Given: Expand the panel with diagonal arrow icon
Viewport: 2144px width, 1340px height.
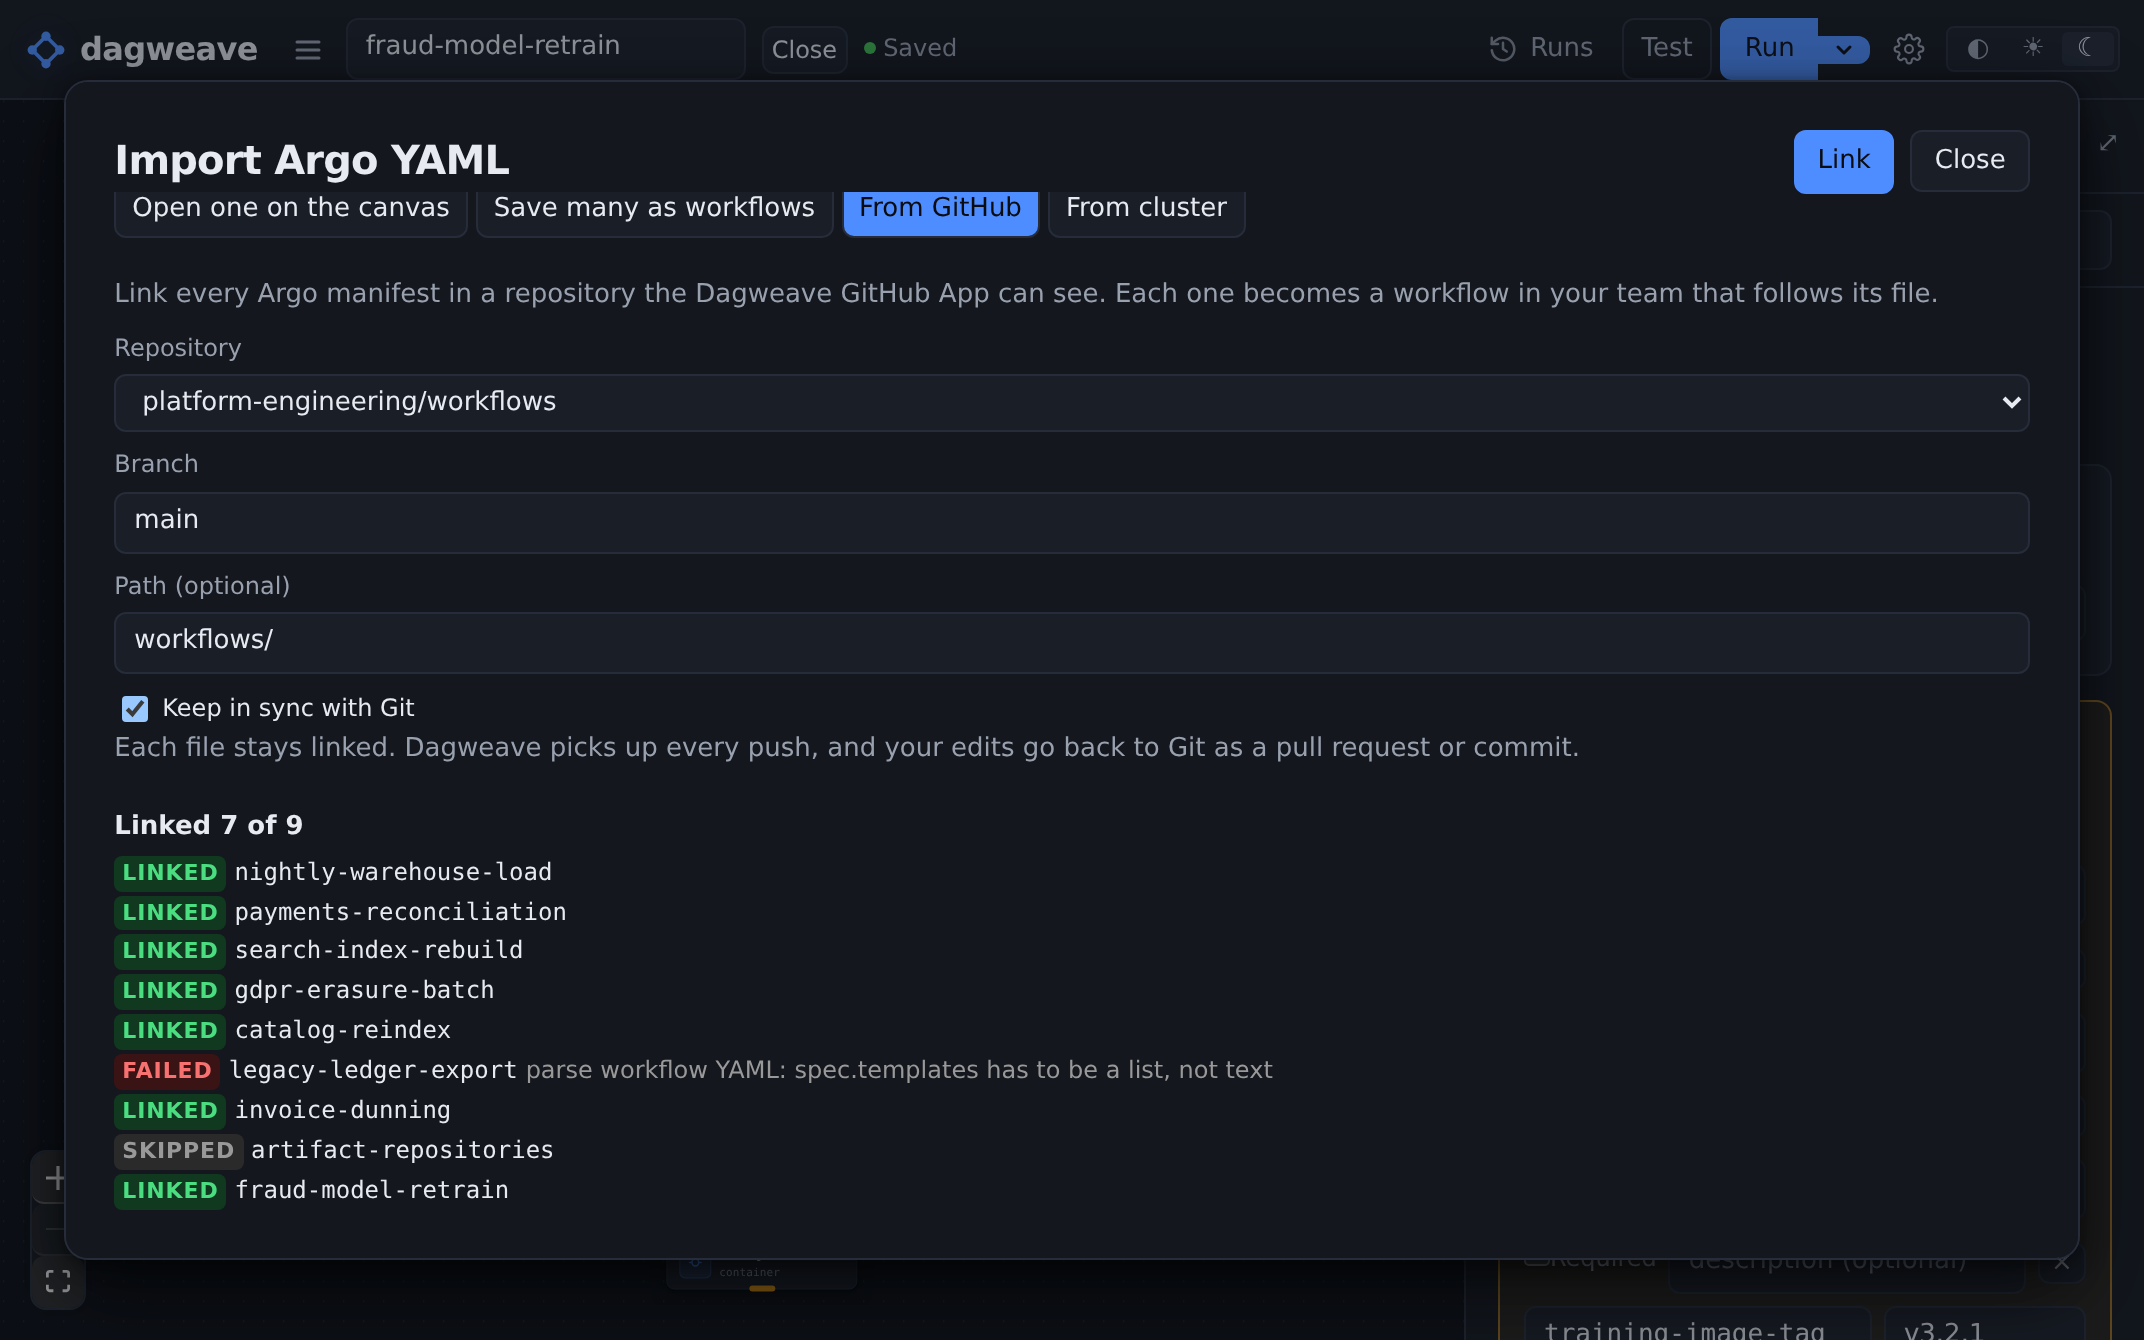Looking at the screenshot, I should [2108, 143].
